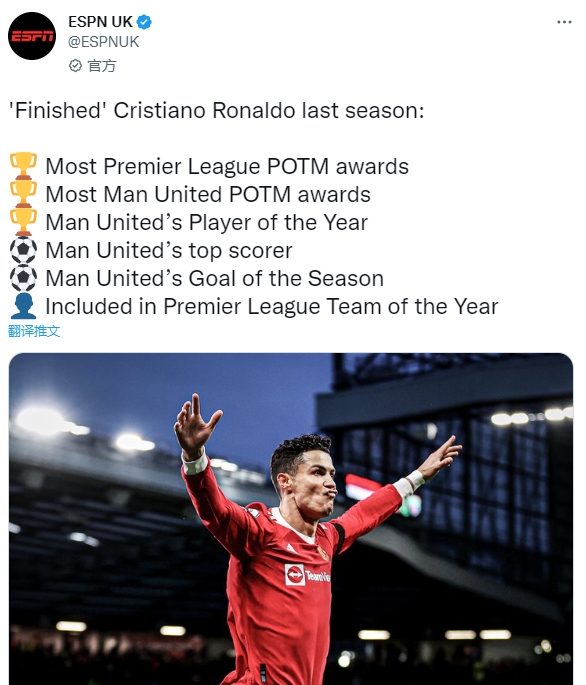Click the ESPN UK display name

pyautogui.click(x=100, y=22)
